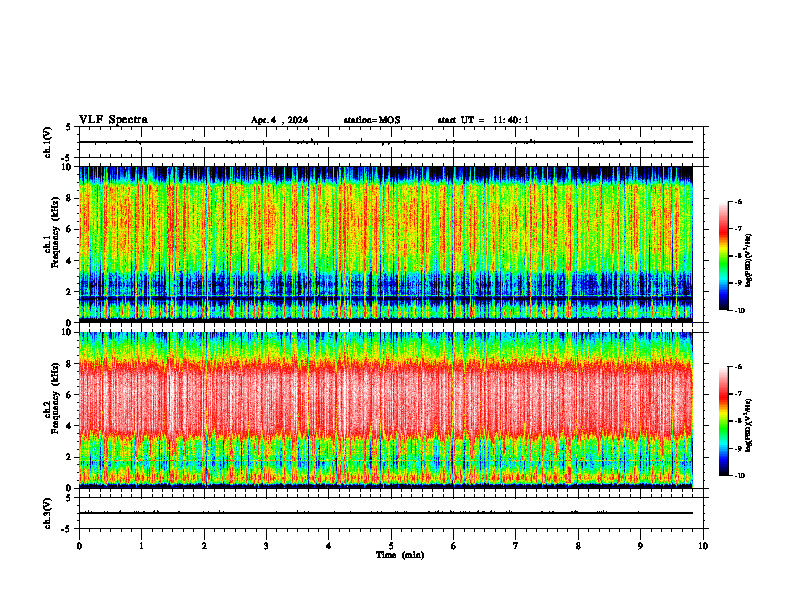Click inside the ch.2 spectrogram panel
The height and width of the screenshot is (612, 792).
[386, 410]
